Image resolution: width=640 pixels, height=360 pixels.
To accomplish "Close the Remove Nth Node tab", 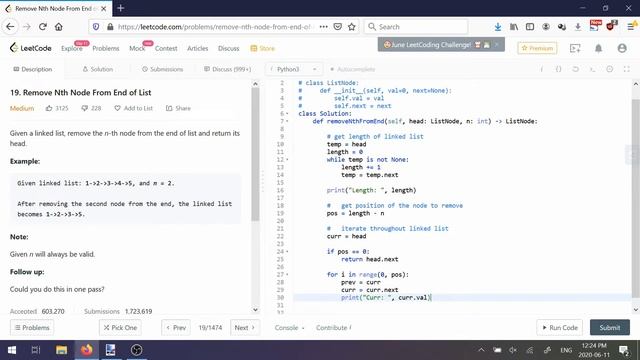I will coord(104,8).
